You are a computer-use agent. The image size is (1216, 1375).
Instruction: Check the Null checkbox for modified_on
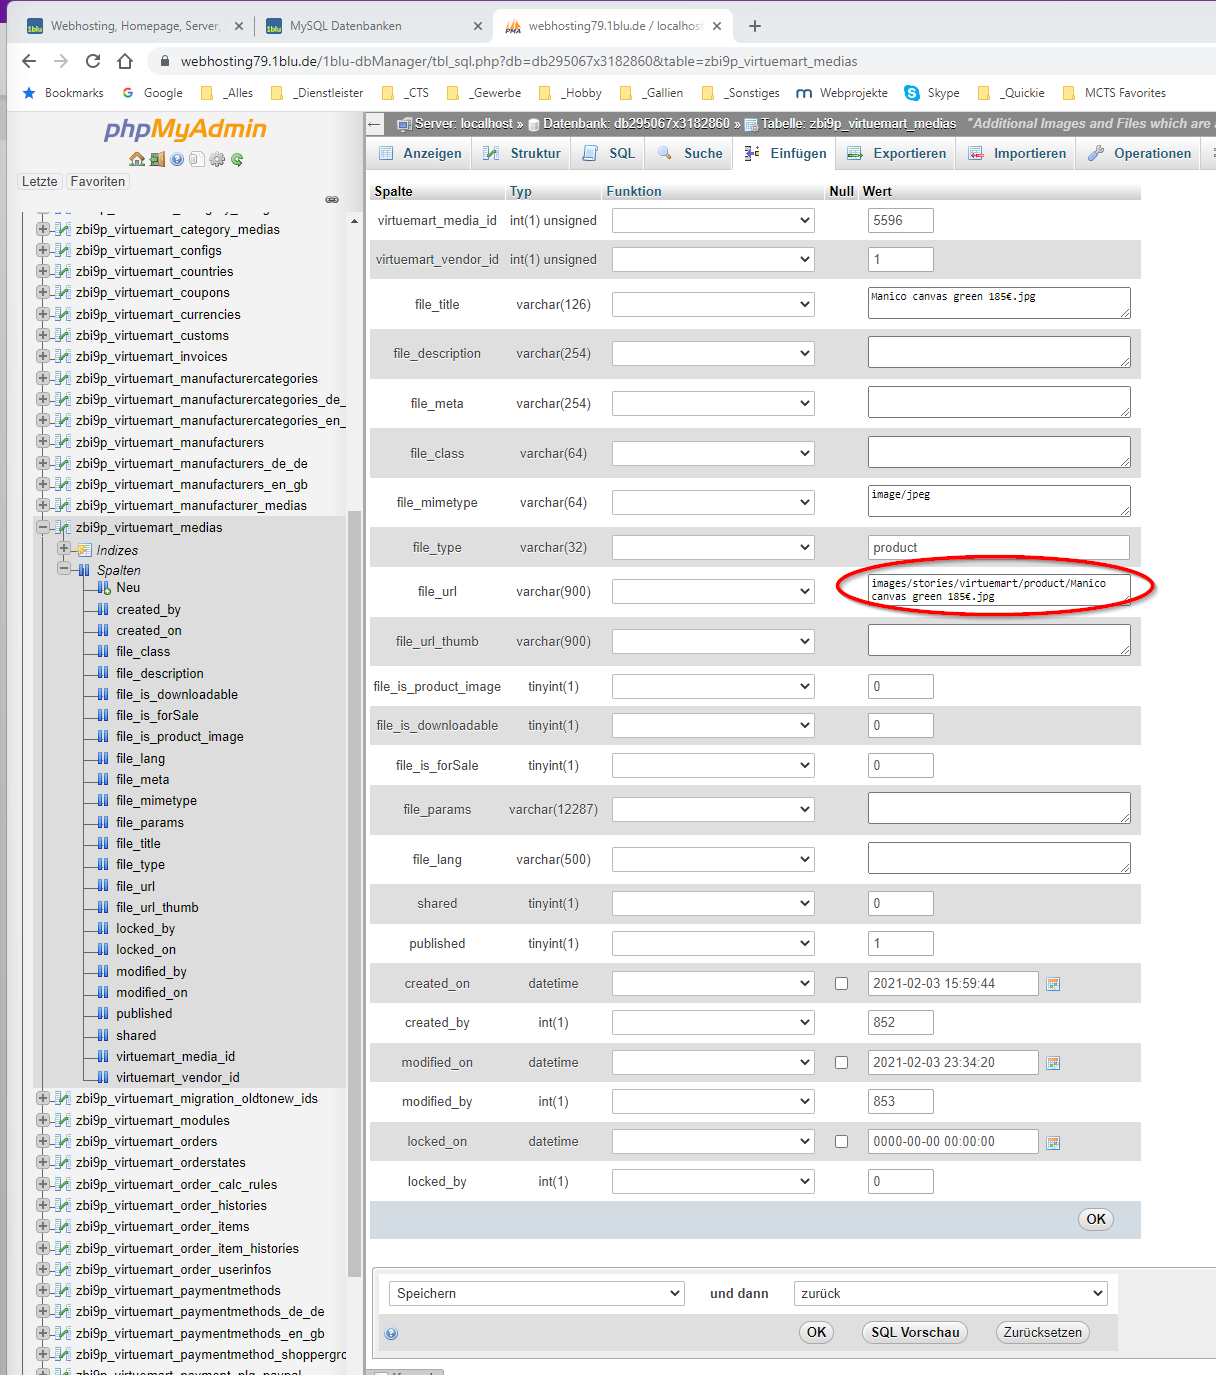pyautogui.click(x=841, y=1063)
